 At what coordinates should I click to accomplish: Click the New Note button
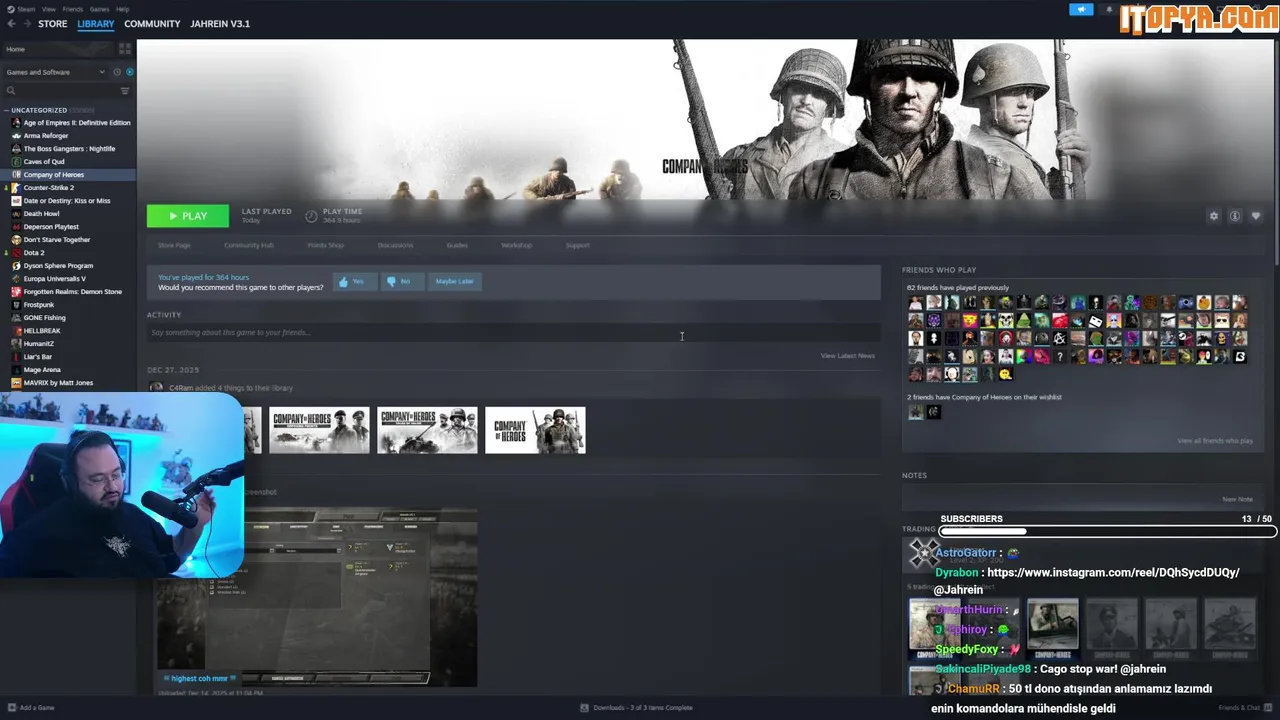click(x=1237, y=499)
